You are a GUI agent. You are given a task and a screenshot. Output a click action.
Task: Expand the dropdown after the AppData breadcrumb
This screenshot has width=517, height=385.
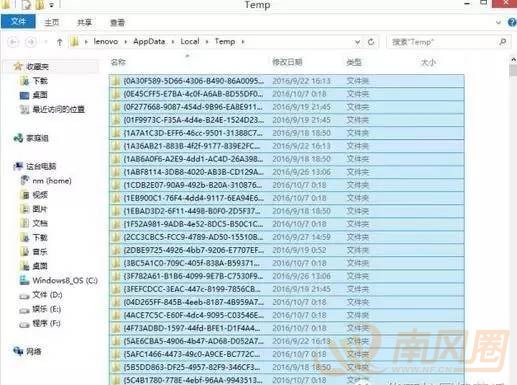173,42
